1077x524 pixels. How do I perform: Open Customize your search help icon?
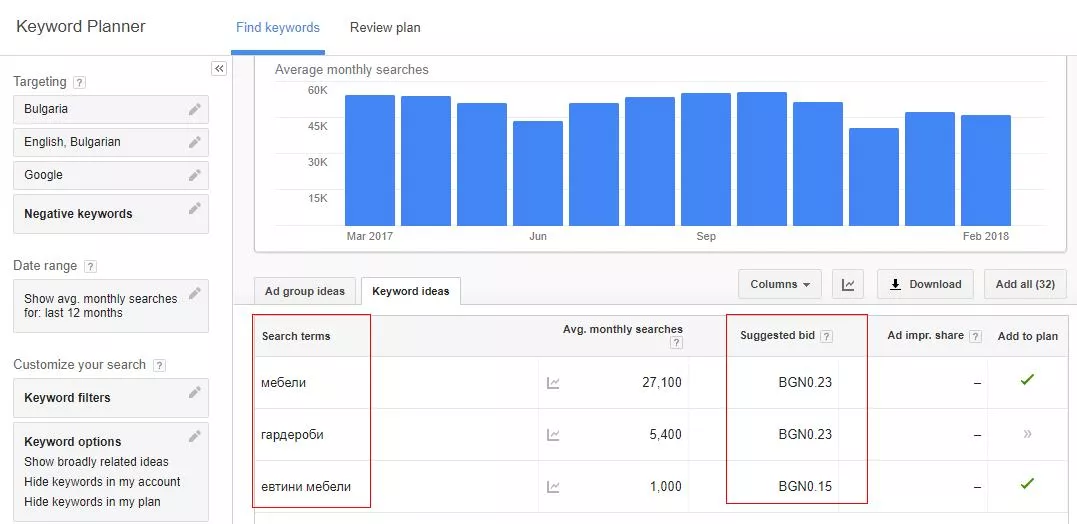[159, 365]
